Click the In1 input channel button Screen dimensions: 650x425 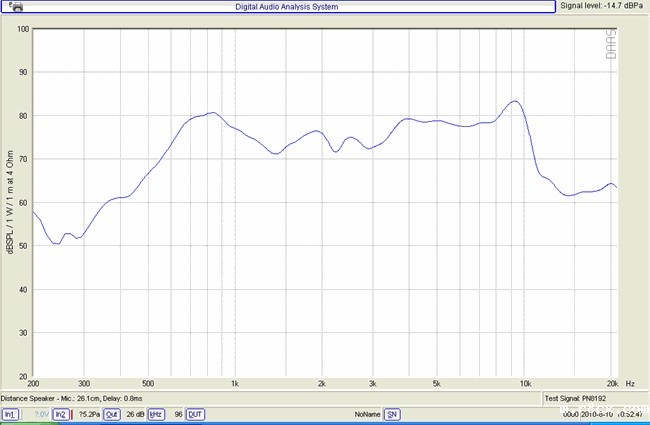click(9, 414)
